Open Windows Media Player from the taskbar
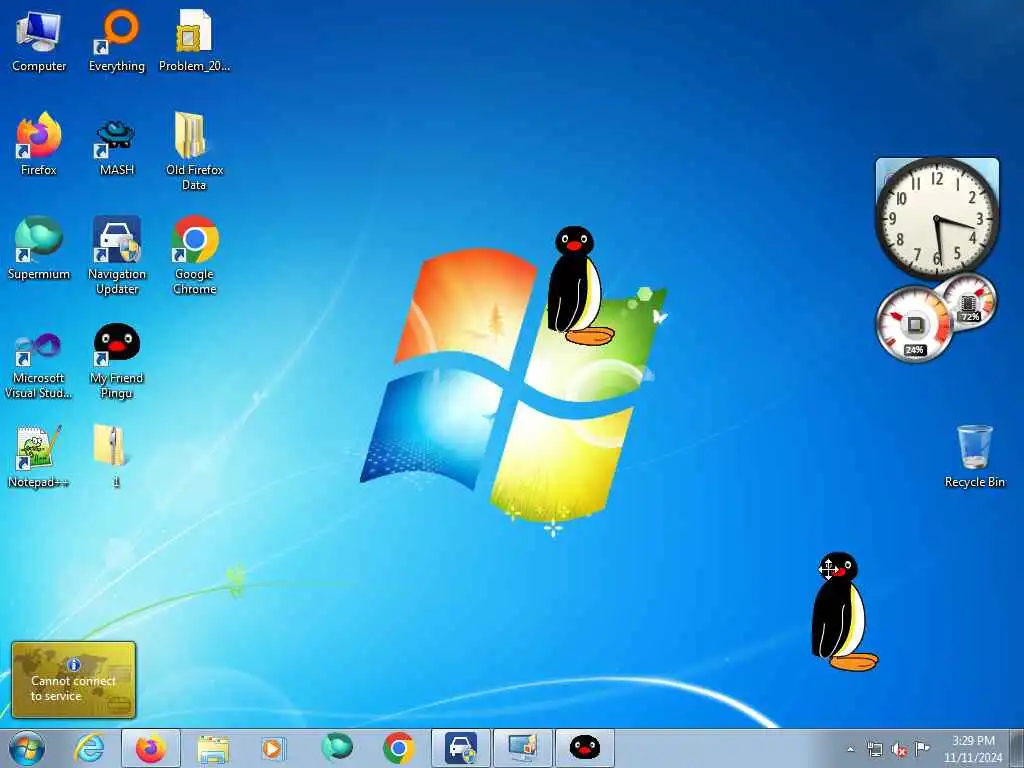 click(273, 748)
